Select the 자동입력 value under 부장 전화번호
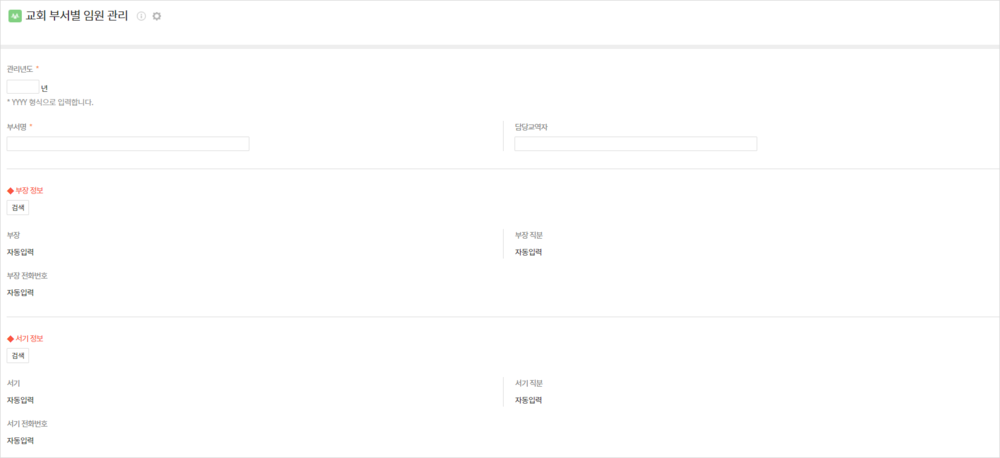Screen dimensions: 1000x458 (20, 292)
